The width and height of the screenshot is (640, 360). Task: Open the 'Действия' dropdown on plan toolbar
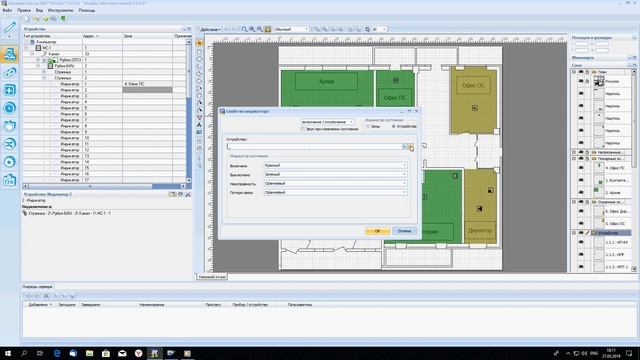[x=210, y=29]
